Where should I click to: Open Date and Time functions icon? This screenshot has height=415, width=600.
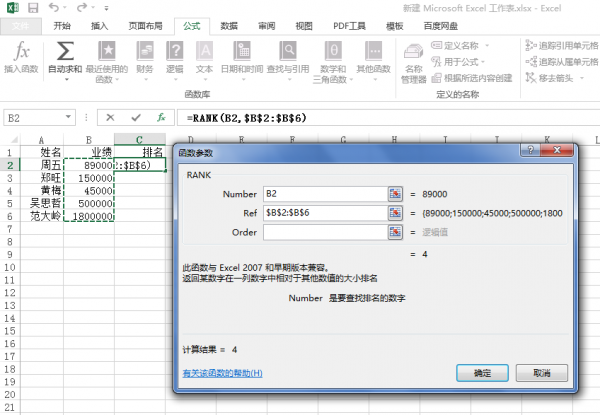point(242,51)
